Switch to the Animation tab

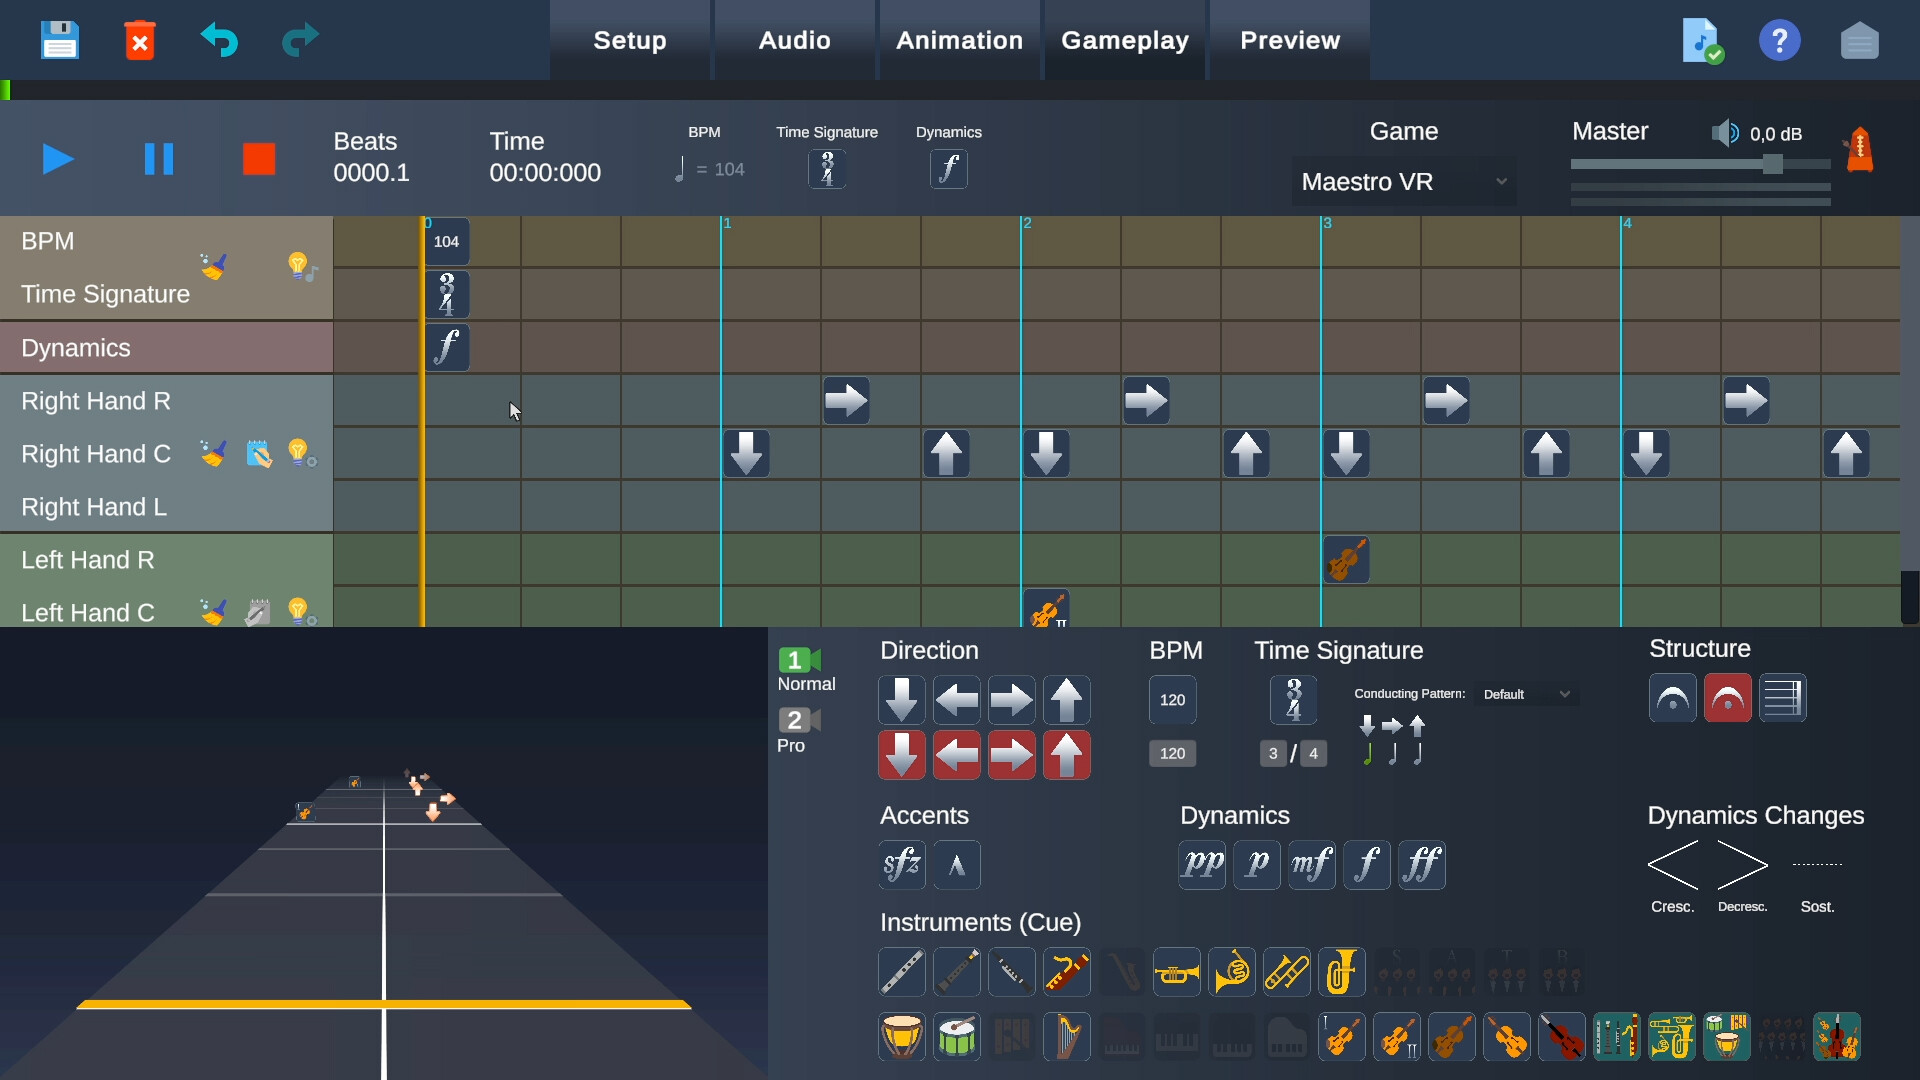958,40
